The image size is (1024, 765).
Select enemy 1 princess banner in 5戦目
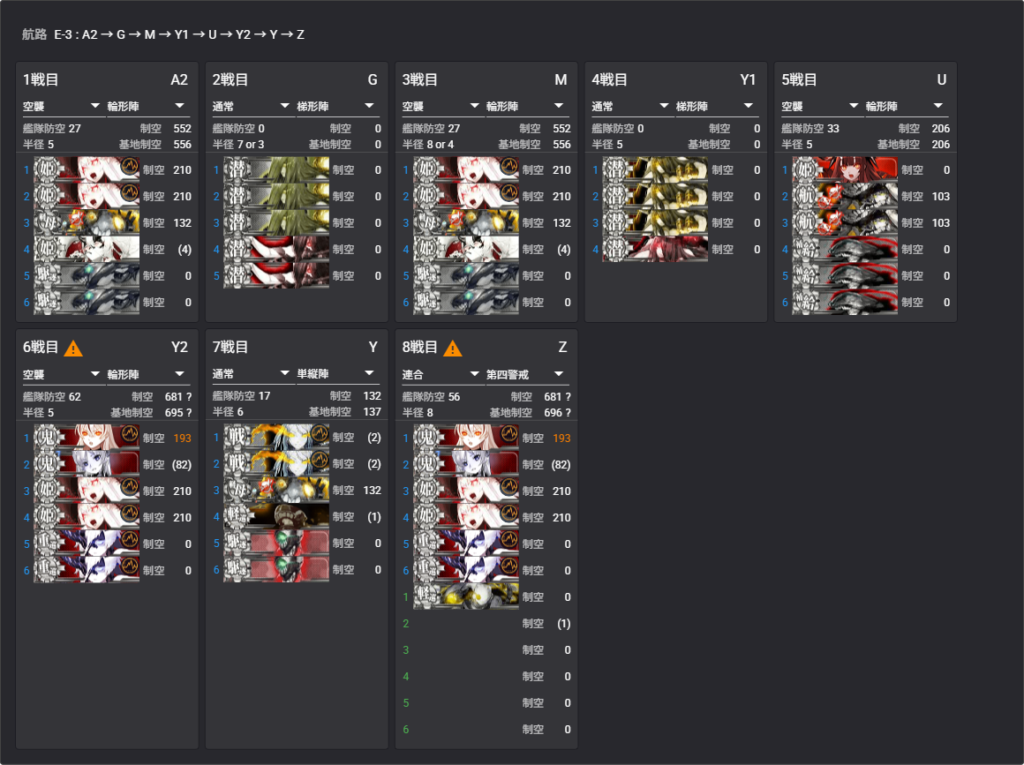[x=846, y=170]
